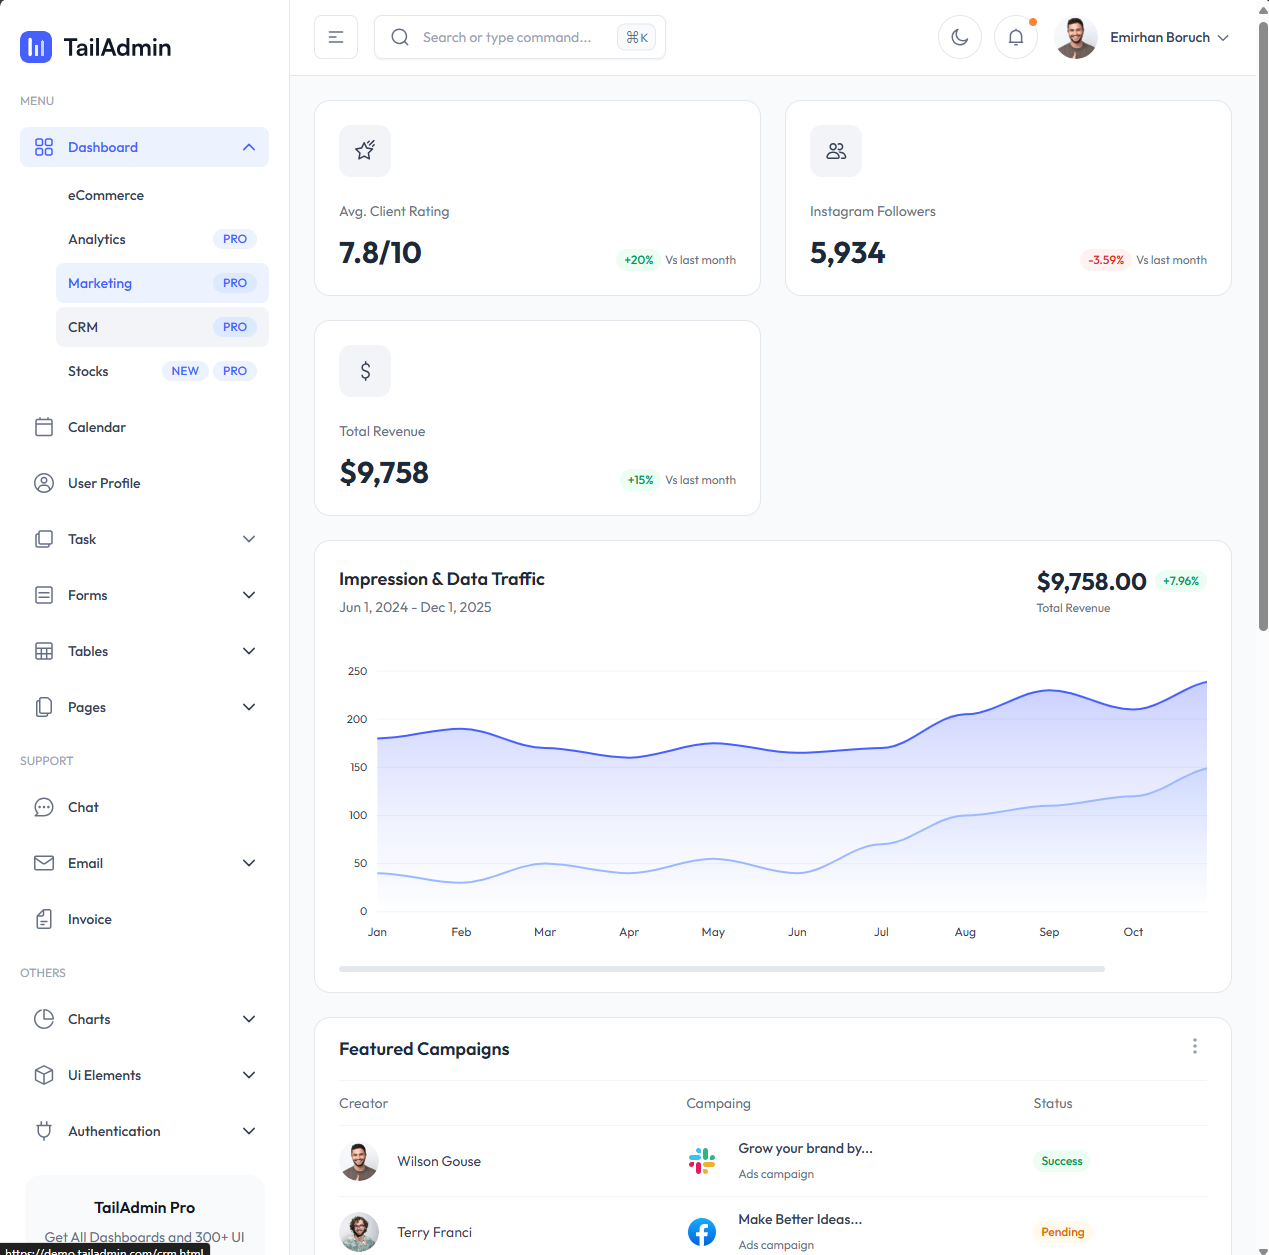Click the chart's horizontal scrollbar track
This screenshot has width=1269, height=1255.
(721, 969)
